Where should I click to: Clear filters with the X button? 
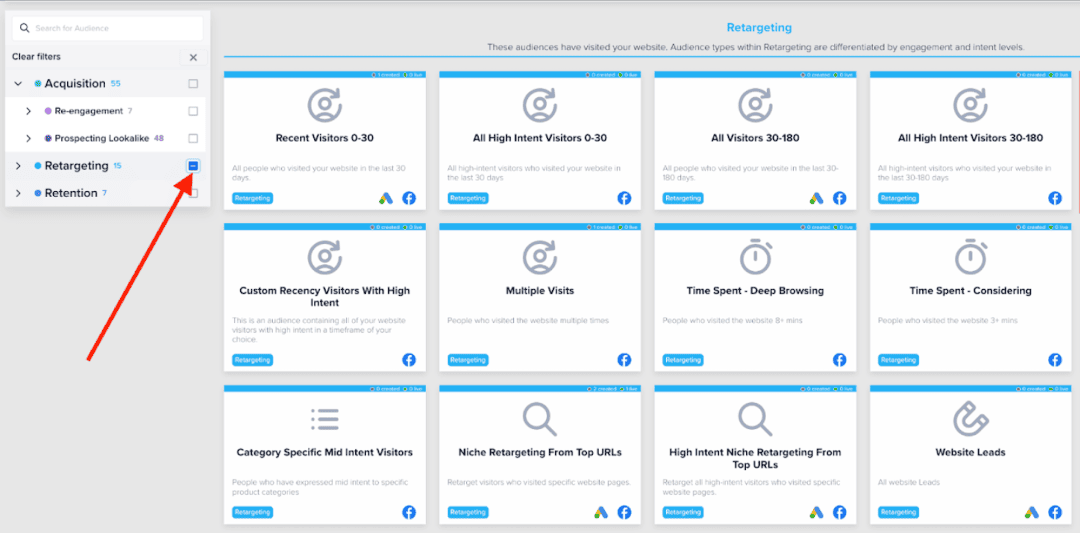point(193,57)
